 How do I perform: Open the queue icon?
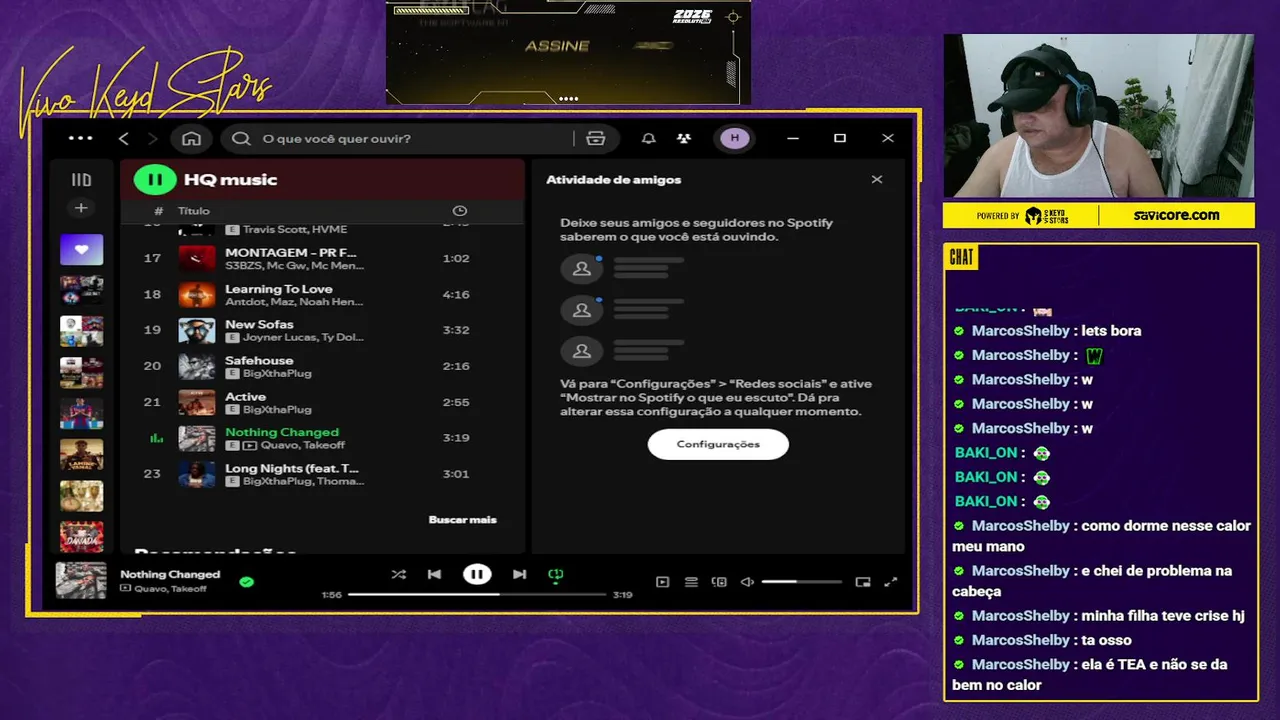tap(691, 582)
